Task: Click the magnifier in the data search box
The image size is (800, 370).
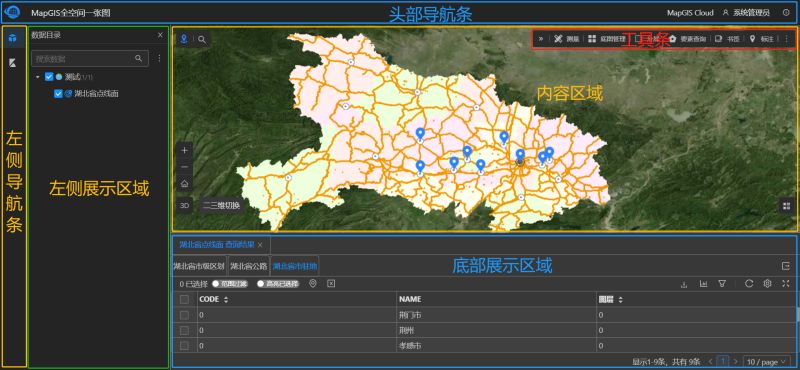Action: [138, 59]
